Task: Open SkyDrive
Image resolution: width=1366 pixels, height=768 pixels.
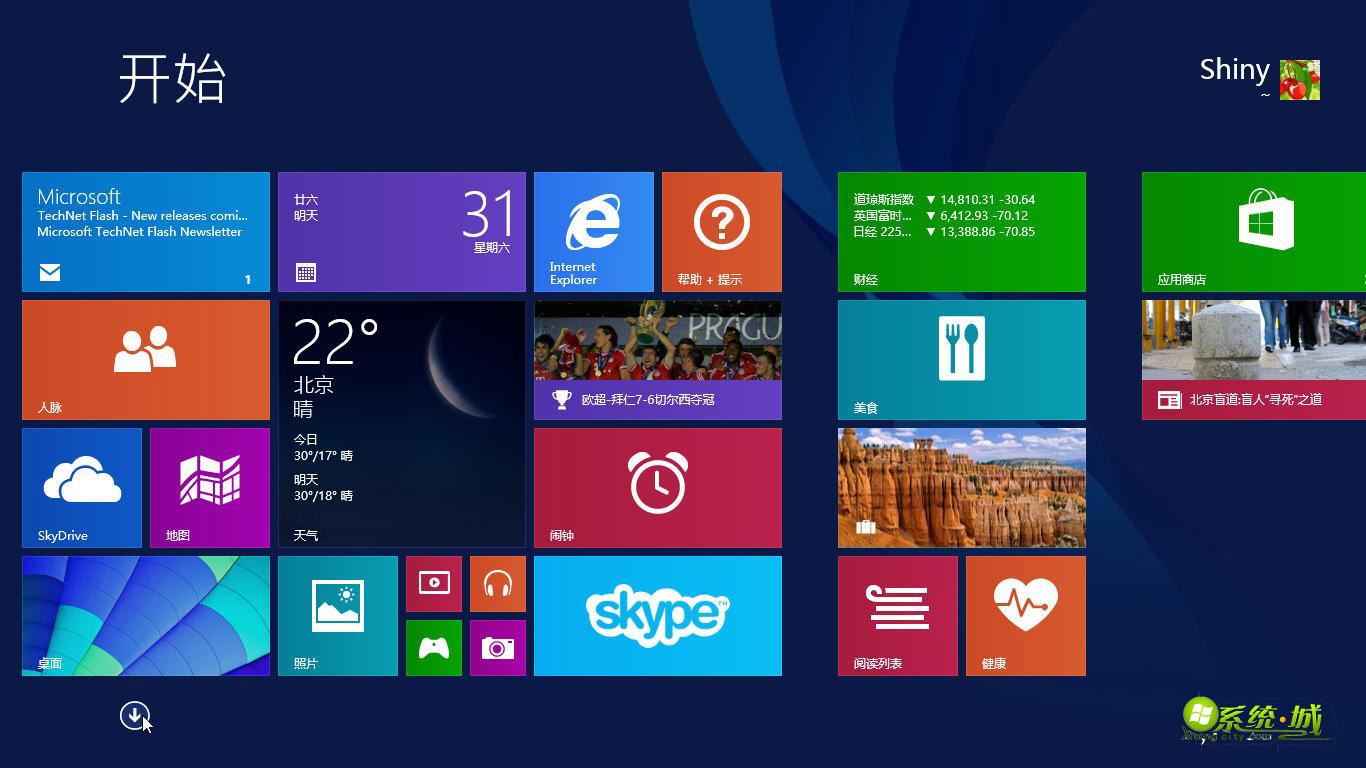Action: pos(81,487)
